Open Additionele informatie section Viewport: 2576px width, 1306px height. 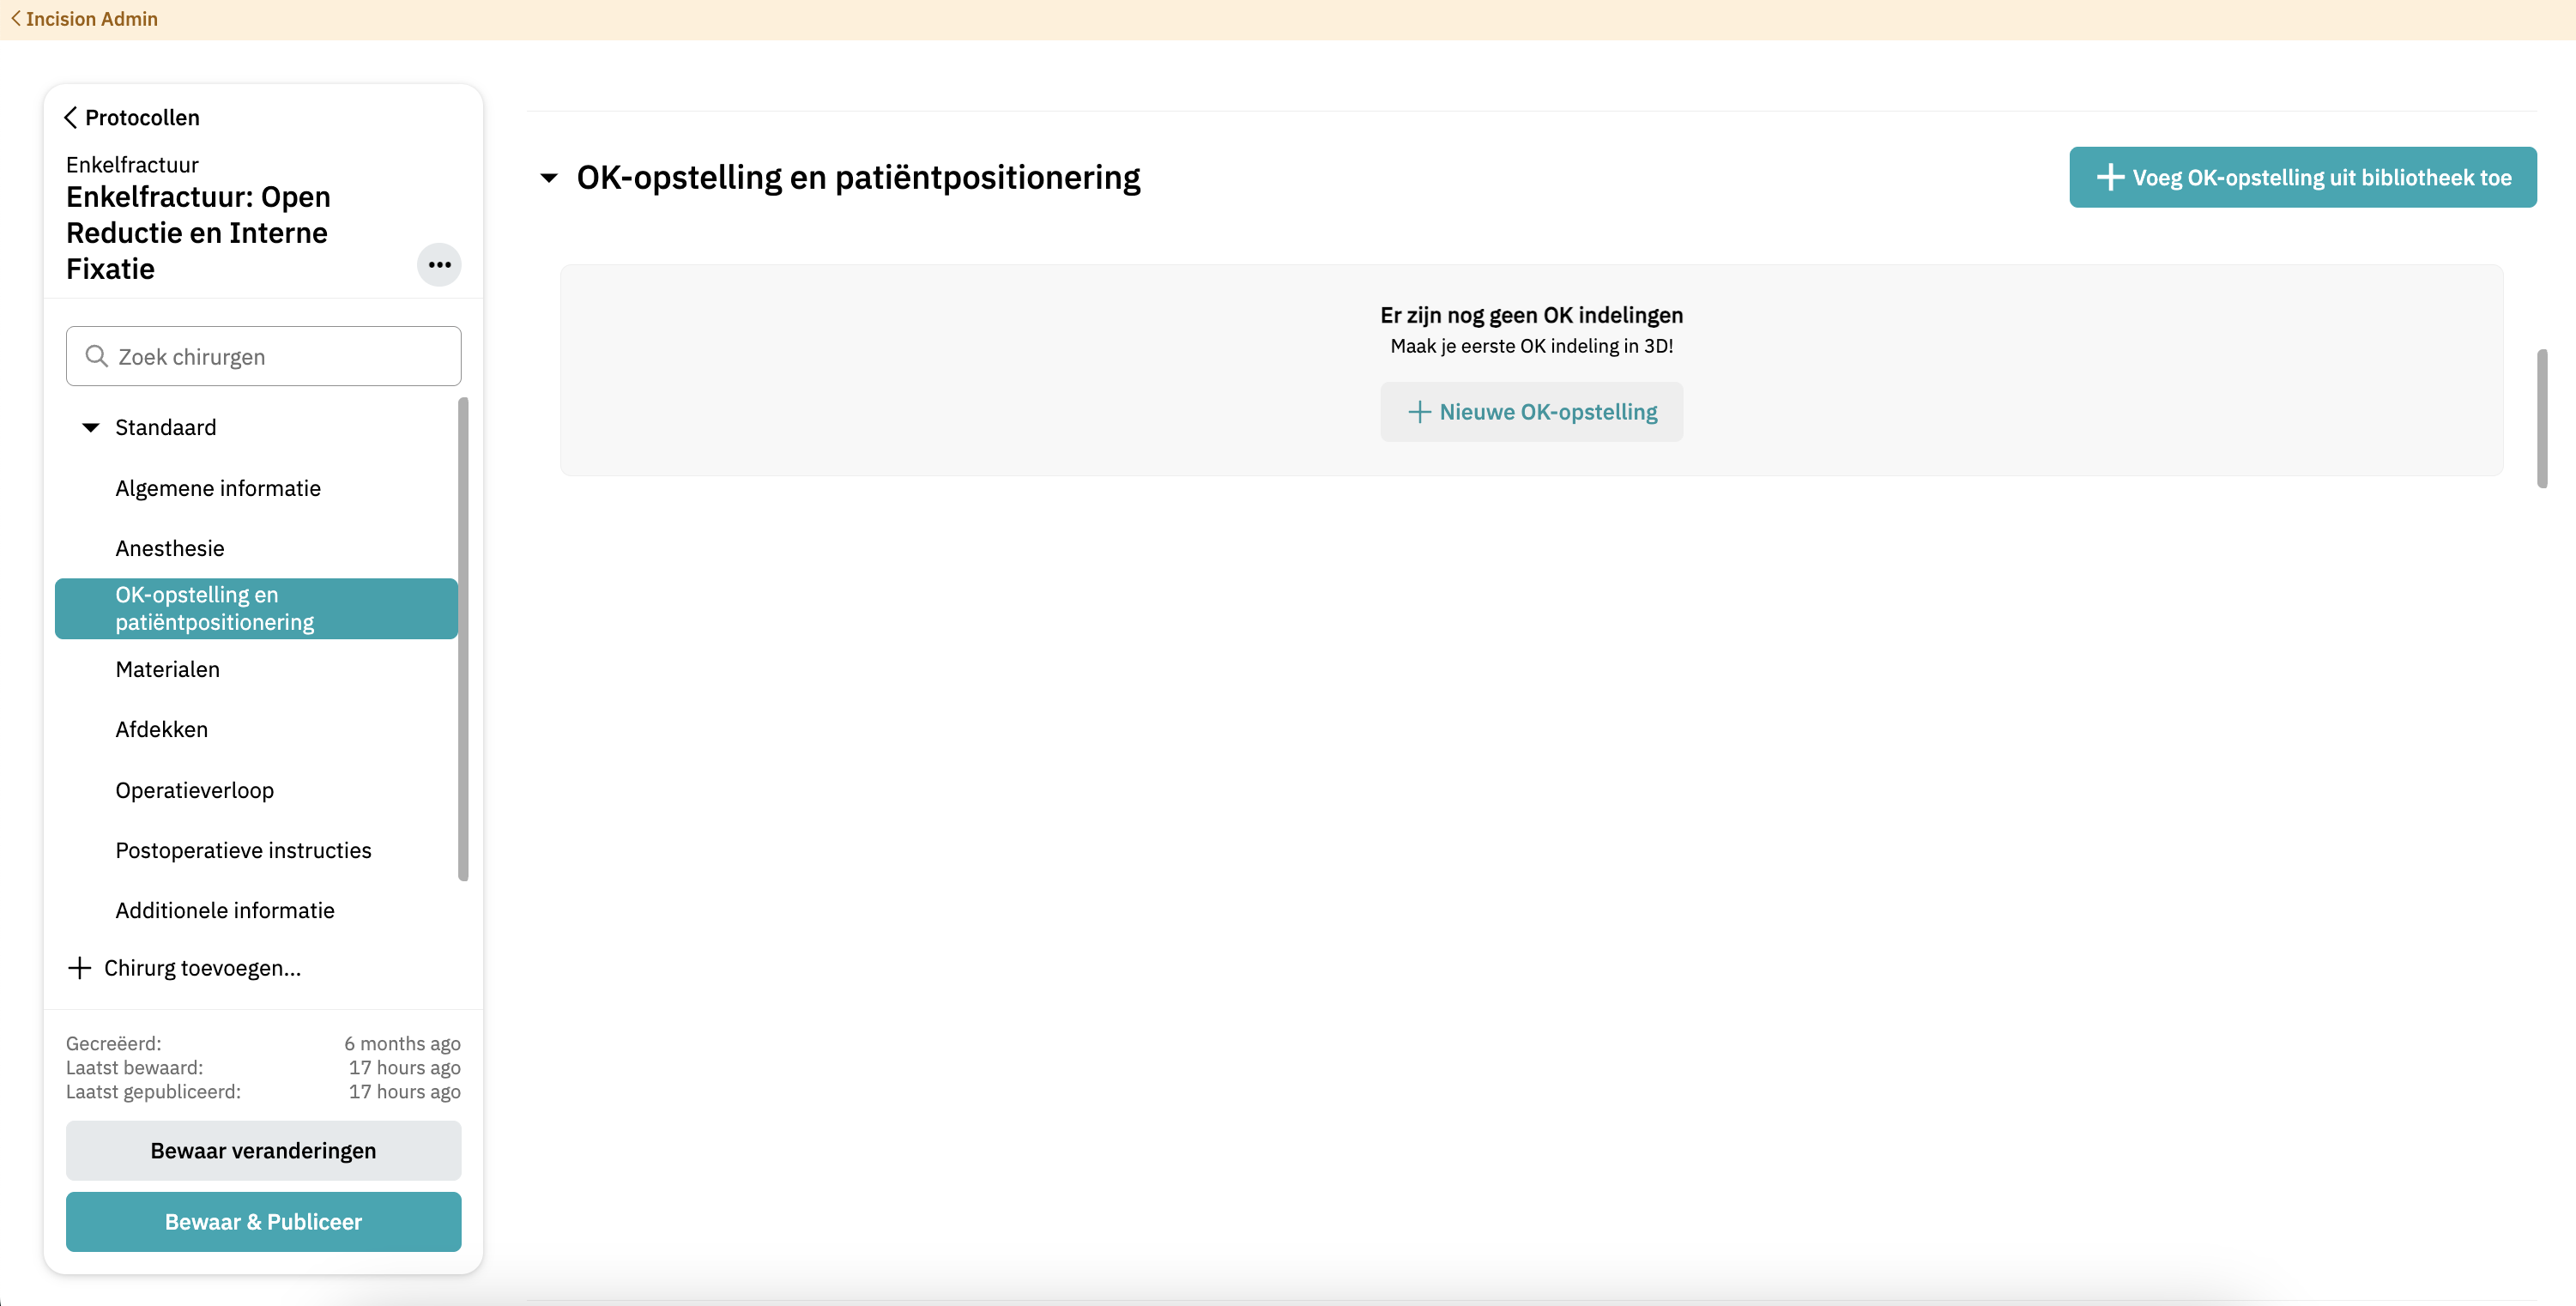(x=225, y=910)
